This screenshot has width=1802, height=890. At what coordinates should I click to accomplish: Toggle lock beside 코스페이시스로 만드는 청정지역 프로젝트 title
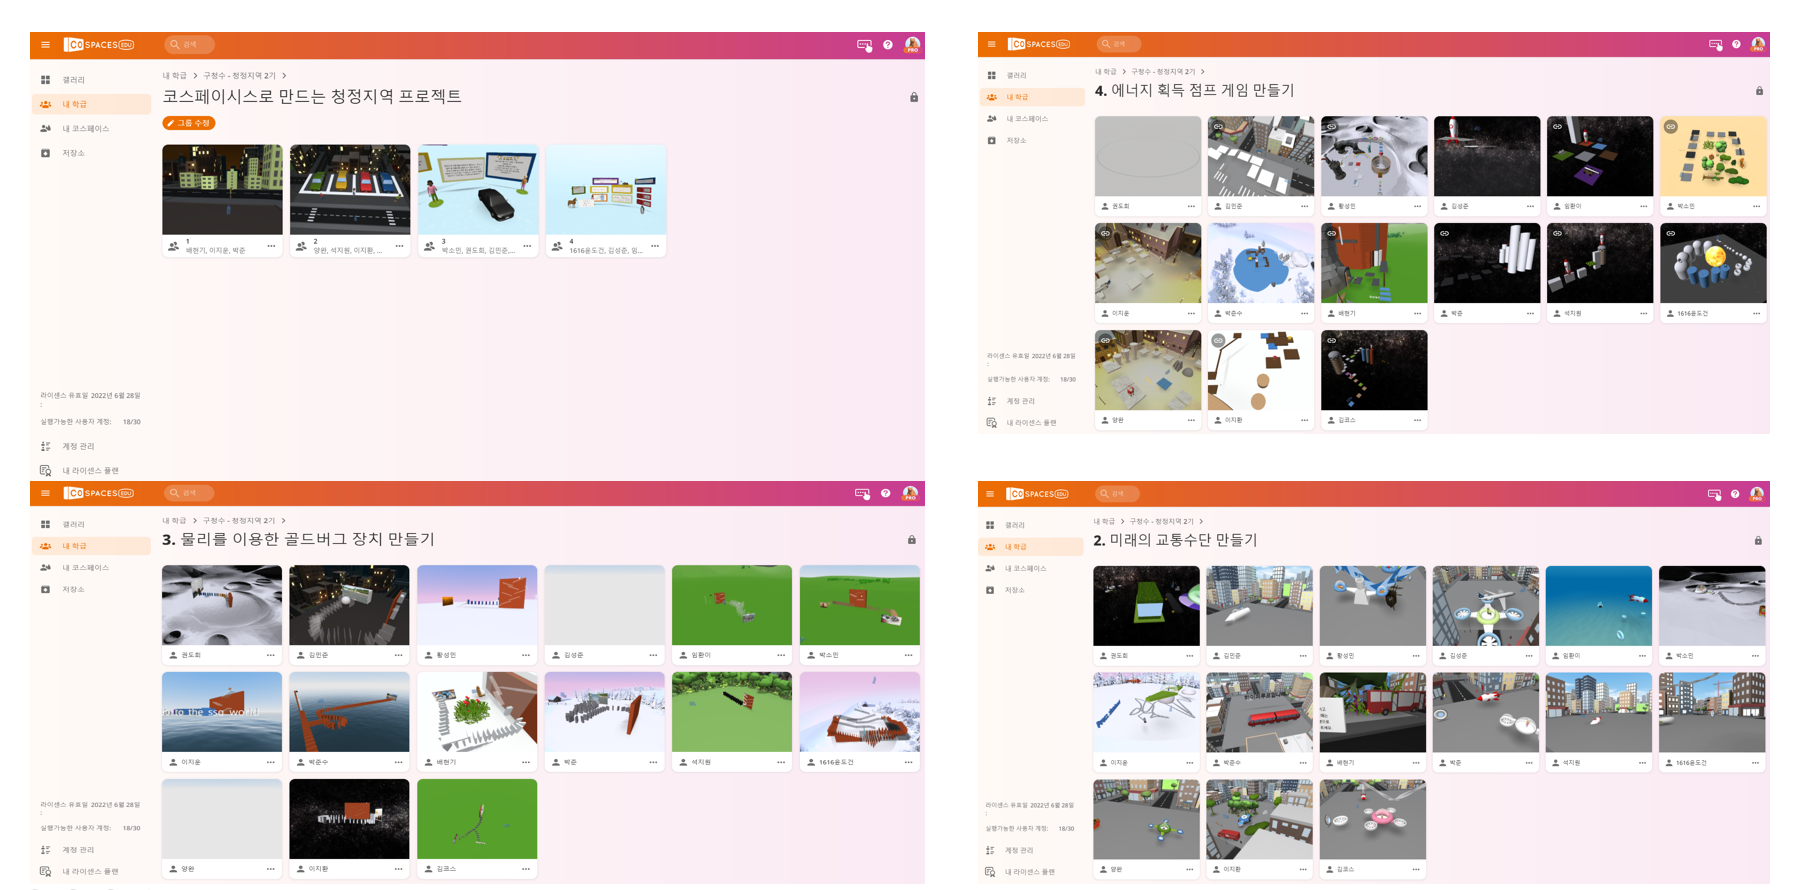point(913,98)
